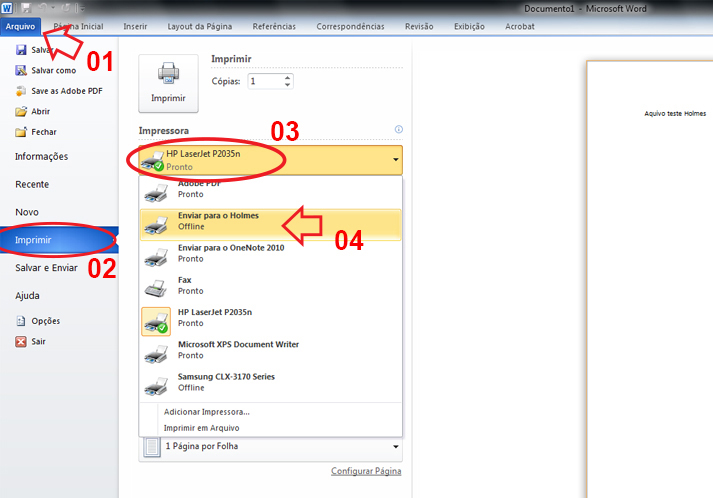The width and height of the screenshot is (713, 498).
Task: Open Correspondências tab
Action: [x=350, y=27]
